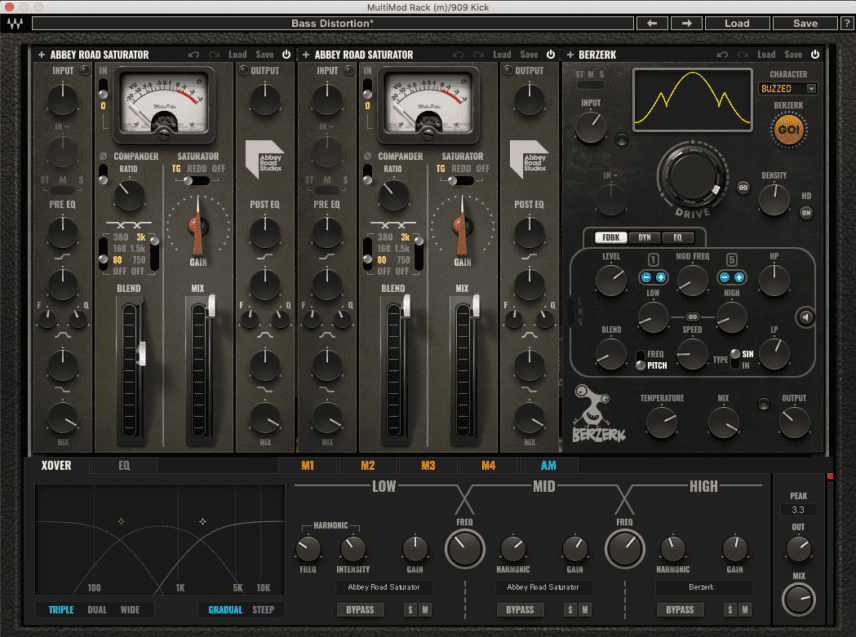Click the Berzerk speaker monitor icon
856x637 pixels.
[805, 317]
